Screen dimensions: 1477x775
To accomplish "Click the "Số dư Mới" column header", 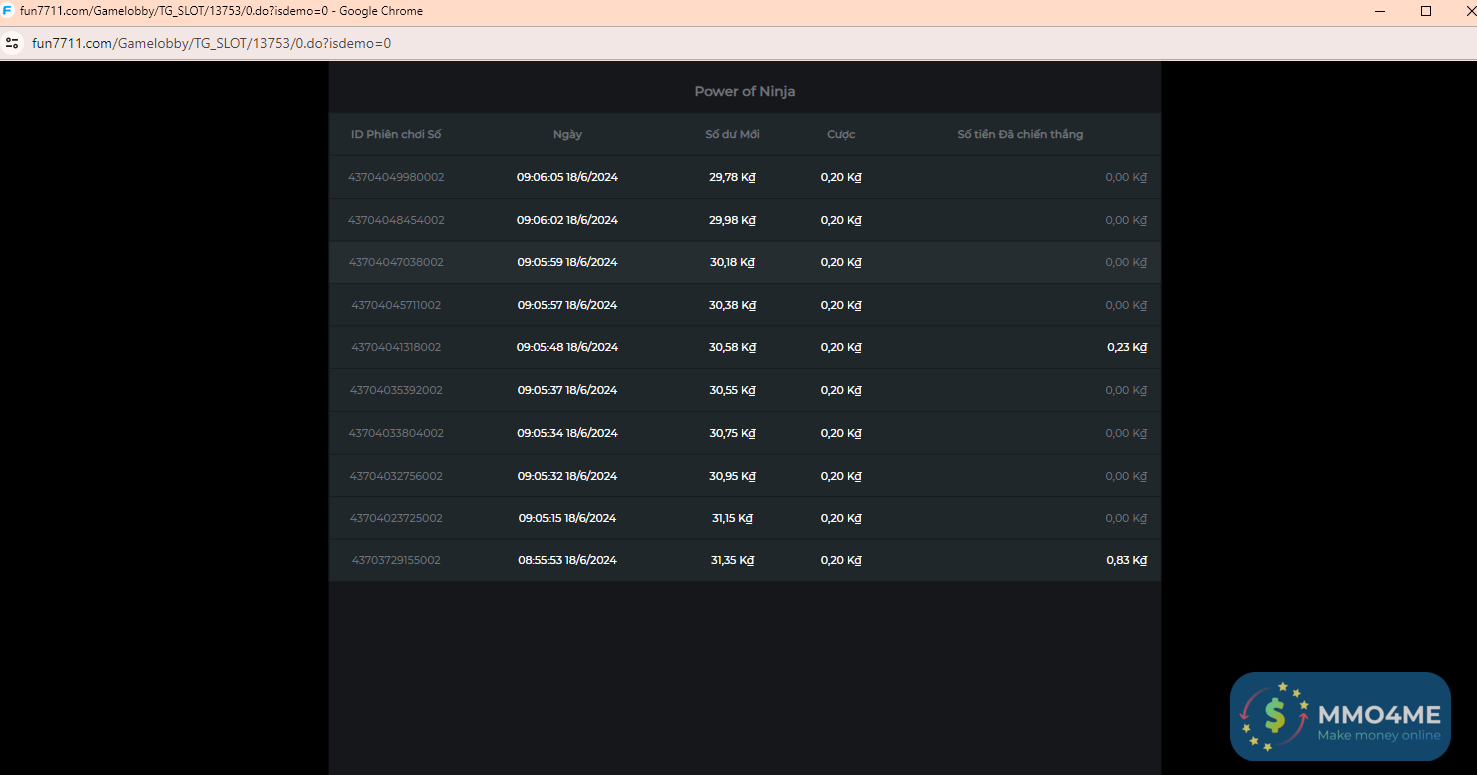I will [x=732, y=134].
